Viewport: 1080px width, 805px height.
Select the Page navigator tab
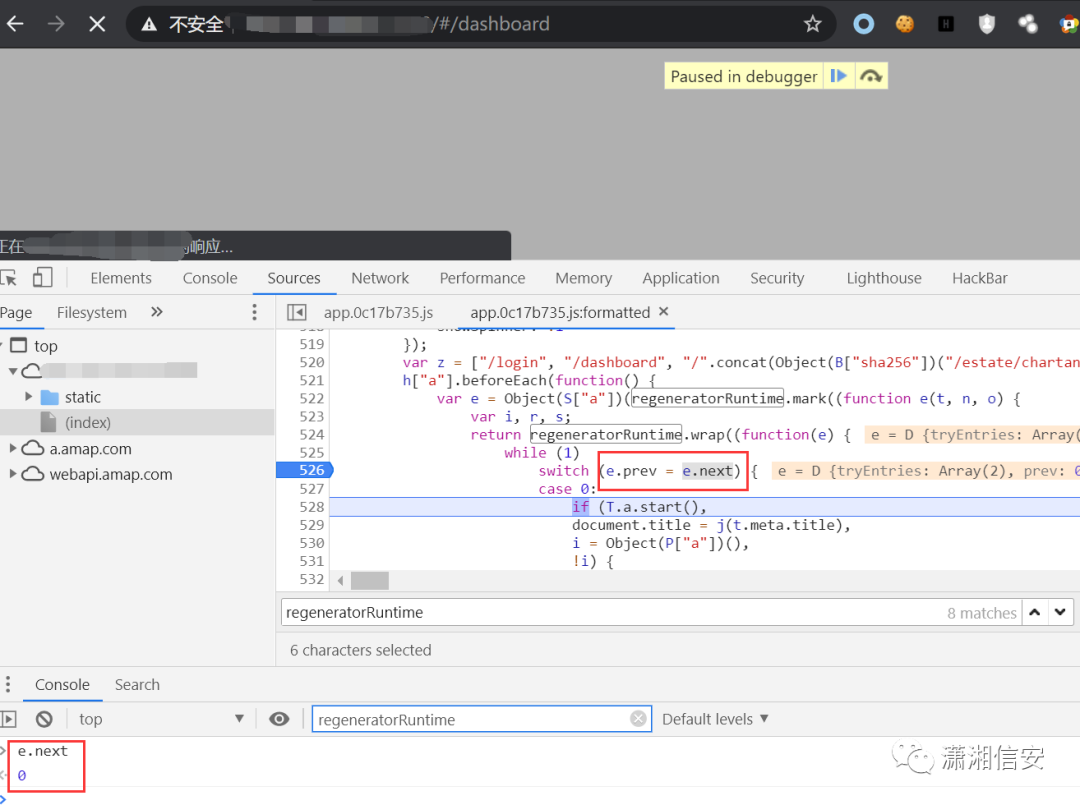click(16, 313)
